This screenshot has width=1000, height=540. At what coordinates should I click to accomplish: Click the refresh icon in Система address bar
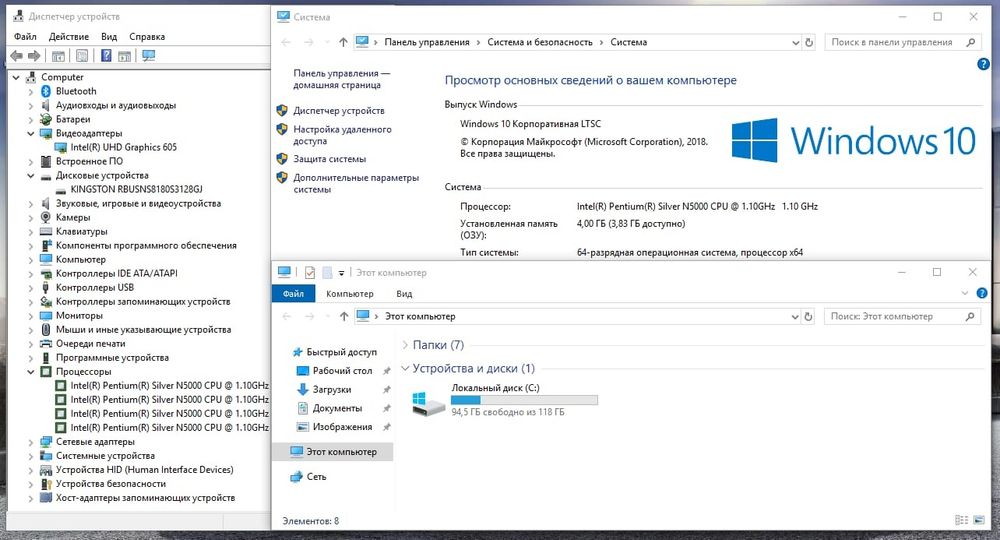pos(809,42)
